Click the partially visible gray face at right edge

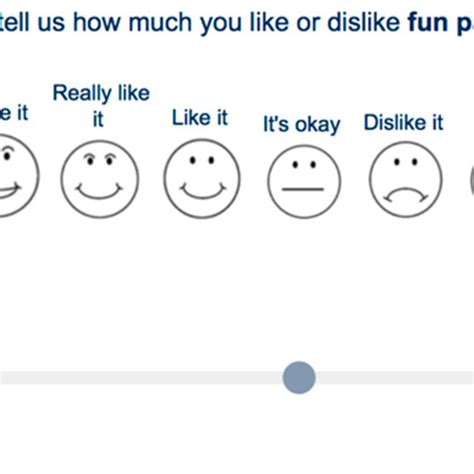(x=472, y=180)
